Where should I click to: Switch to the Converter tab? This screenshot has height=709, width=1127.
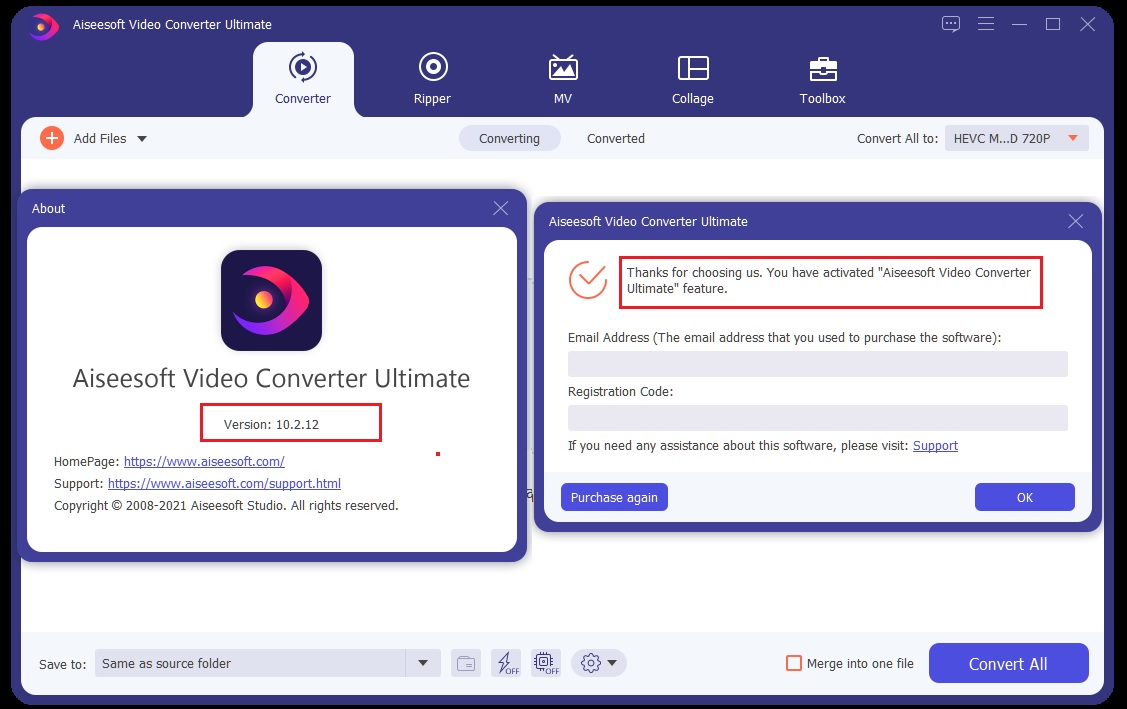[x=303, y=79]
